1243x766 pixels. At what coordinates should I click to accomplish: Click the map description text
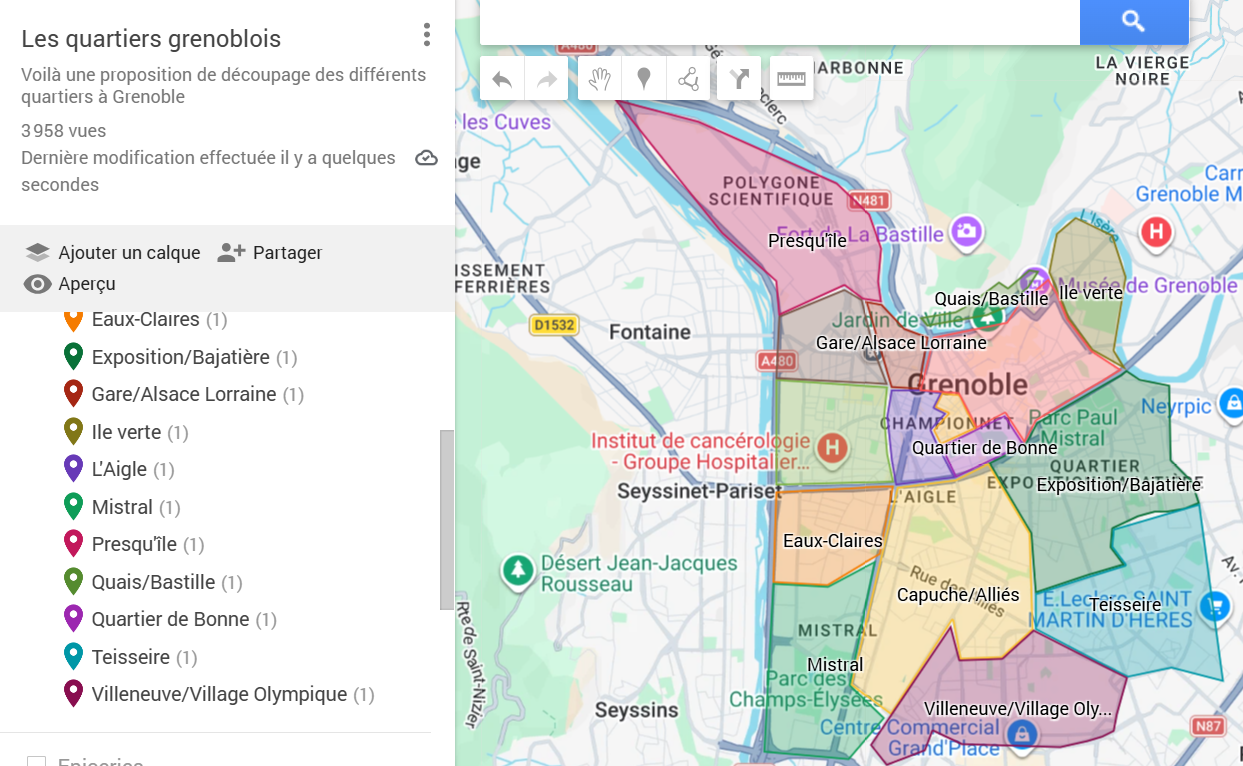click(x=224, y=86)
